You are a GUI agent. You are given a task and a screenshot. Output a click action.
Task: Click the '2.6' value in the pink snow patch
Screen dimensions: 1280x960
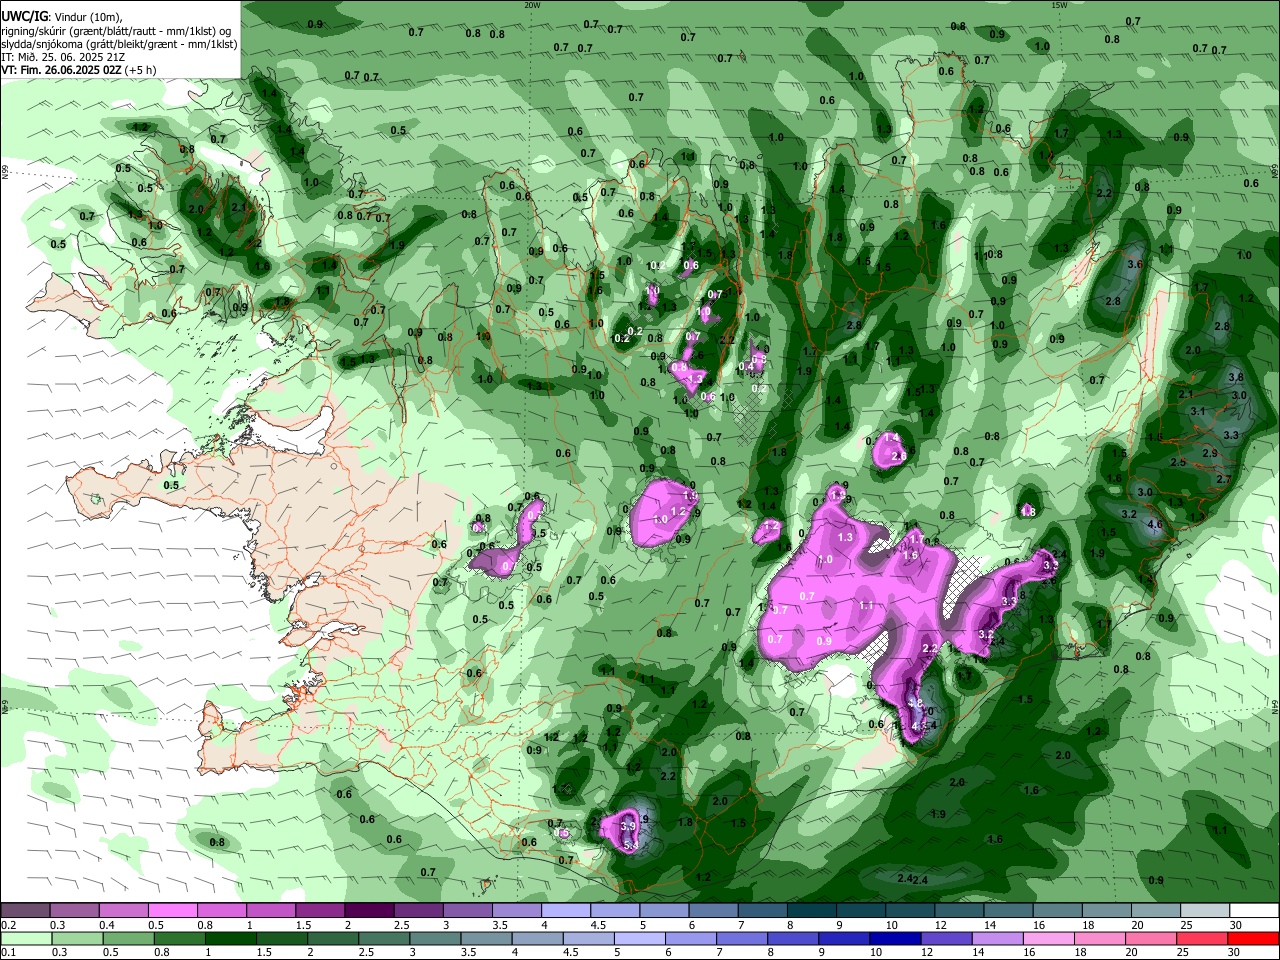click(x=899, y=456)
